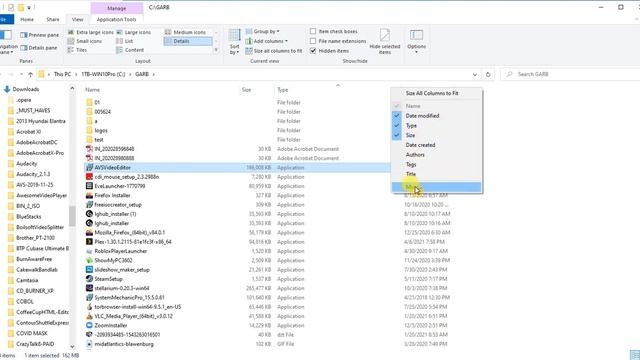Image resolution: width=640 pixels, height=360 pixels.
Task: Click the VLC_Media_Player installer icon
Action: tap(89, 316)
